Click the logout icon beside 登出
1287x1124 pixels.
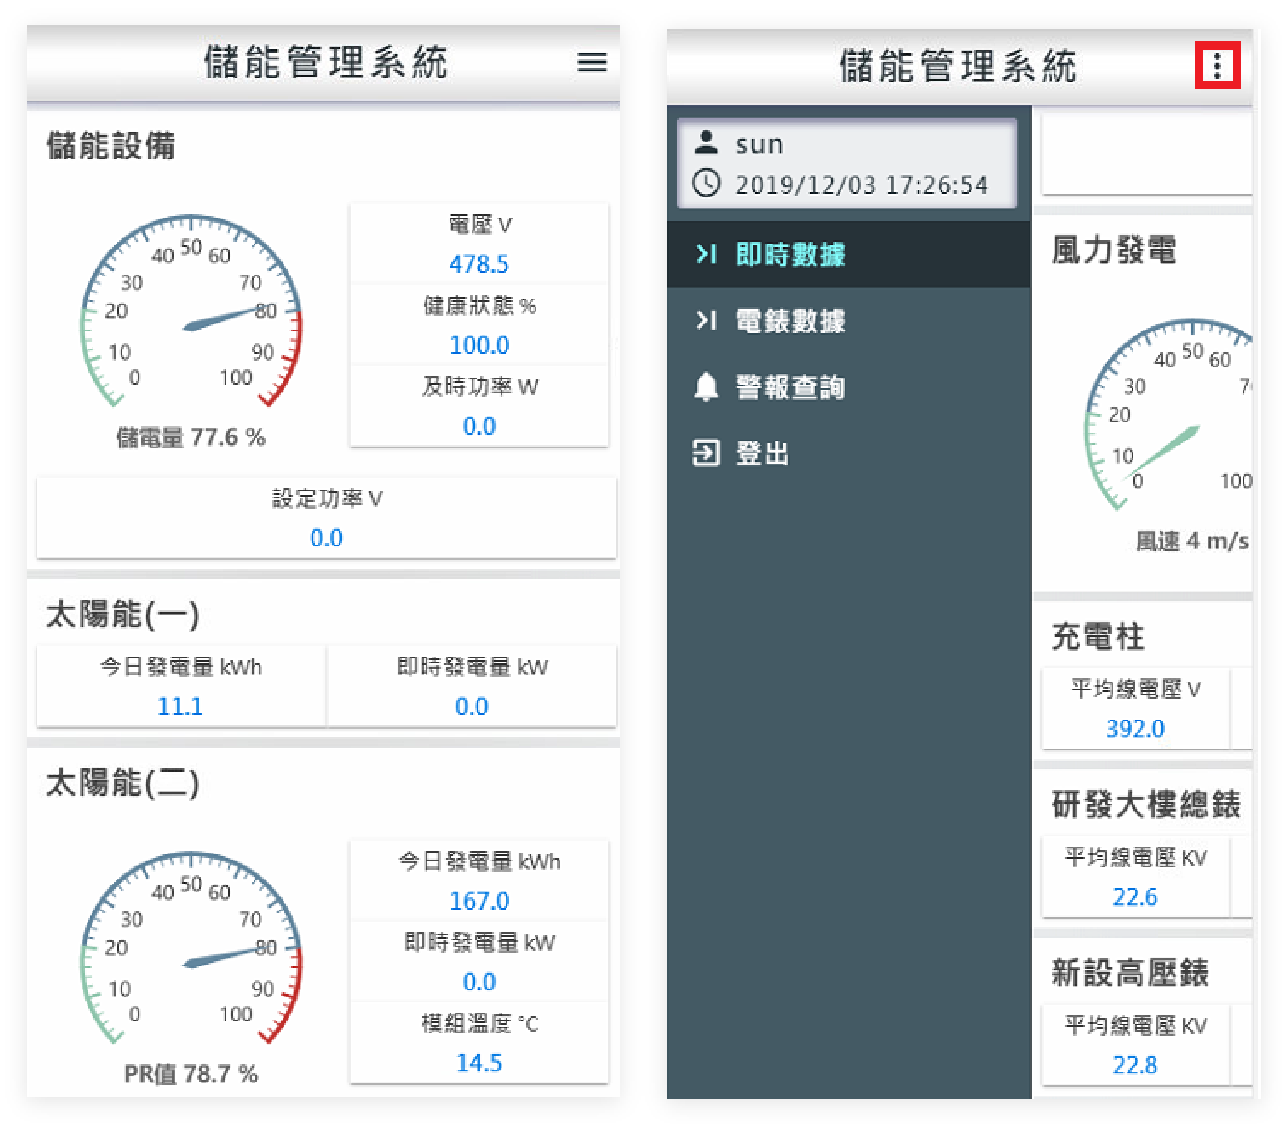[x=706, y=453]
